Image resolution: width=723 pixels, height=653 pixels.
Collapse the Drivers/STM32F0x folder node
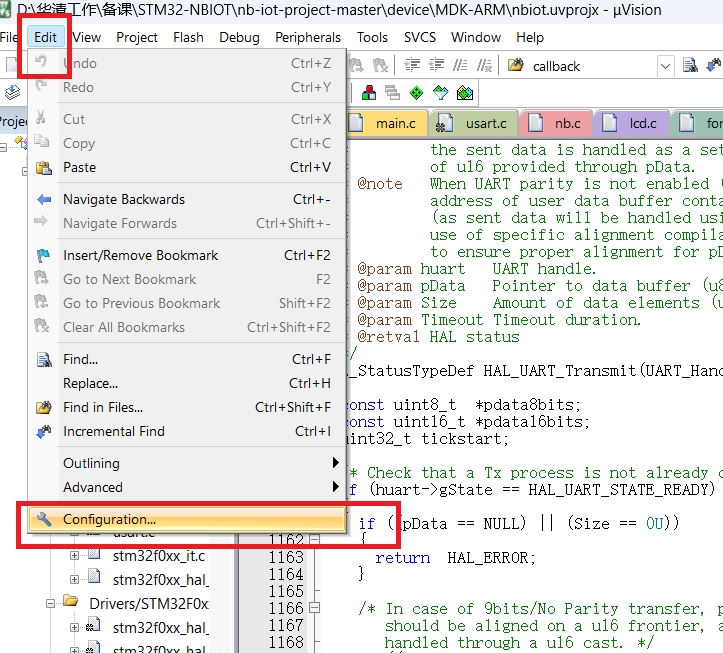point(50,603)
